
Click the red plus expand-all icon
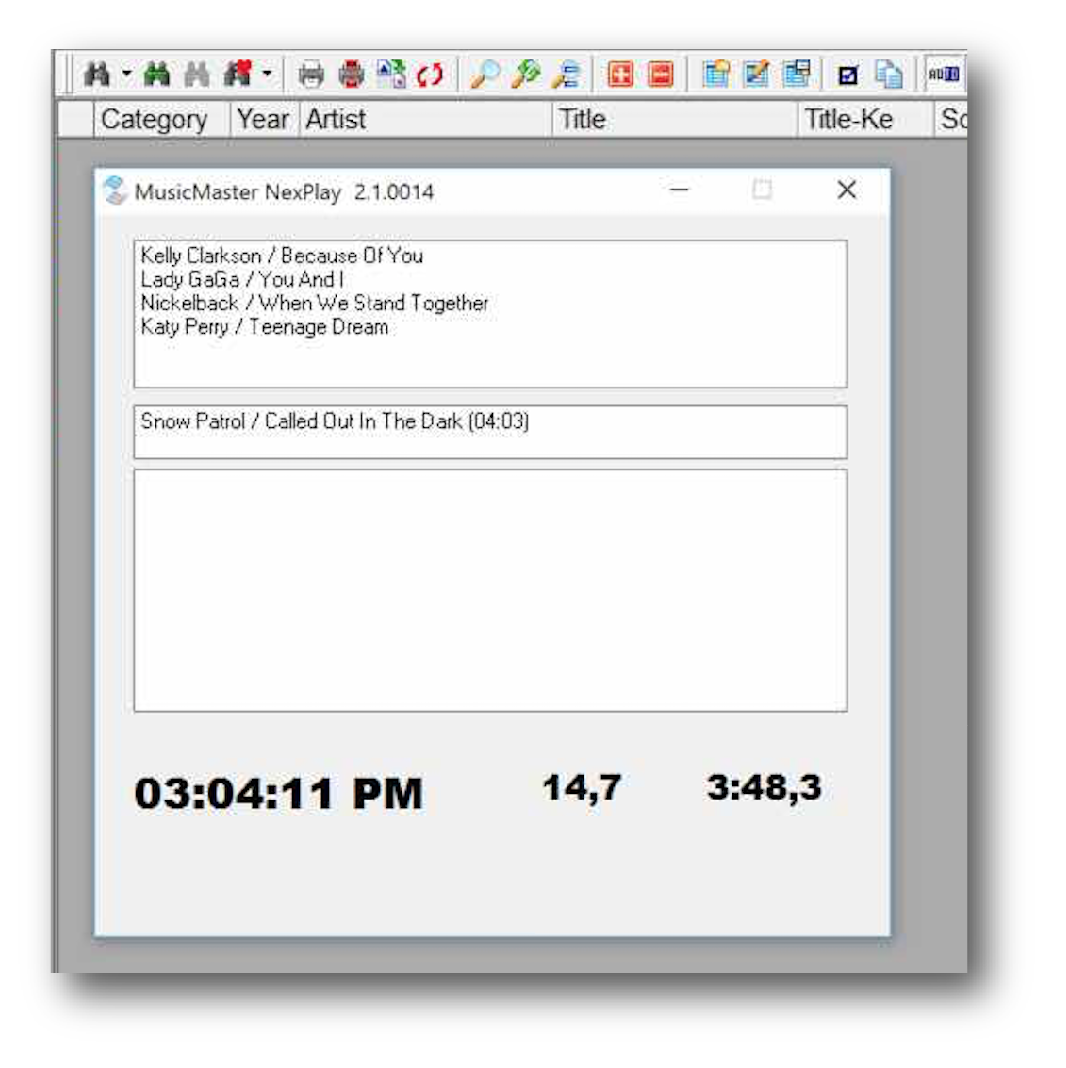(621, 74)
